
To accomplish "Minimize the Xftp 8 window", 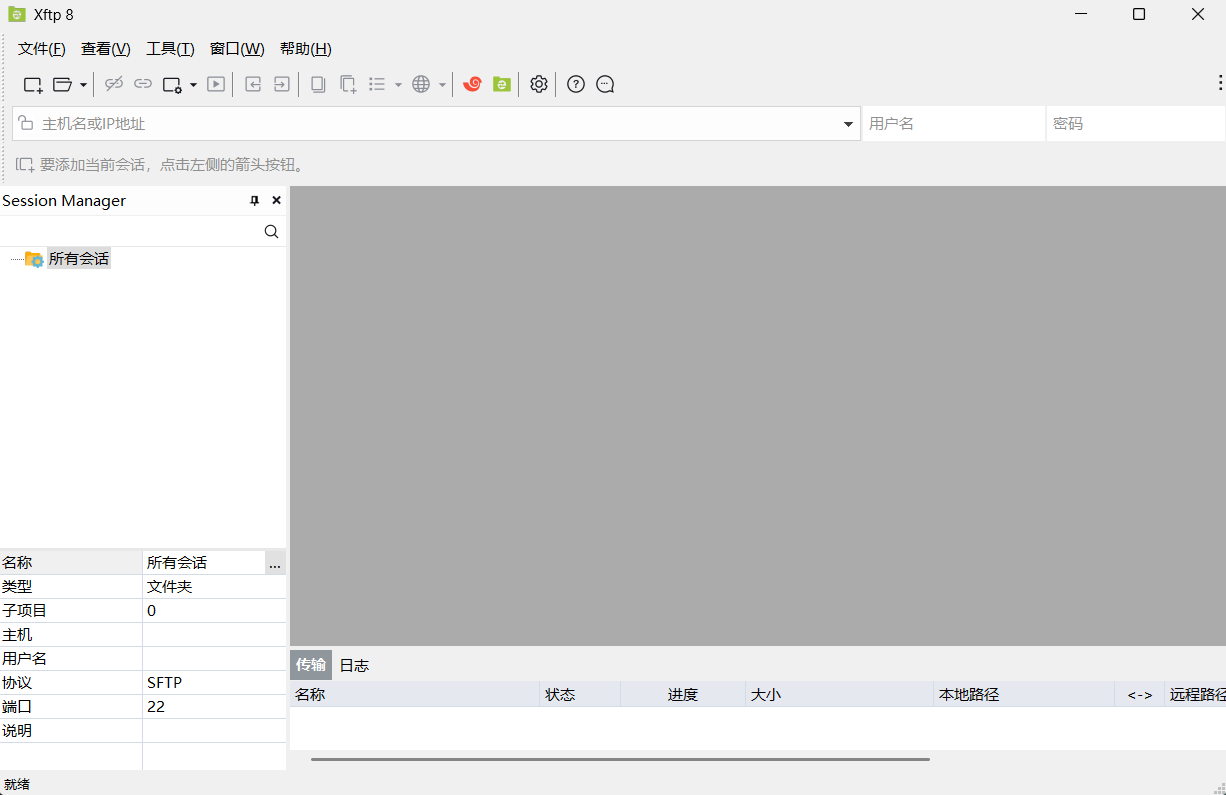I will pyautogui.click(x=1081, y=14).
